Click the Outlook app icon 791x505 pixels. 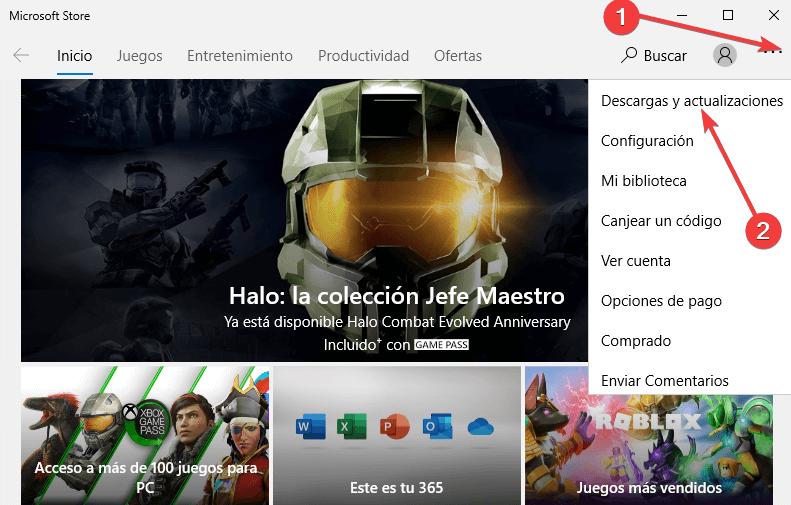pyautogui.click(x=437, y=427)
